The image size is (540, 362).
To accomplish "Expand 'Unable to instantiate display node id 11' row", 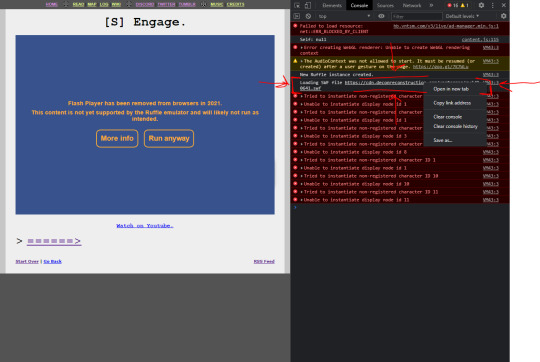I will coord(302,200).
